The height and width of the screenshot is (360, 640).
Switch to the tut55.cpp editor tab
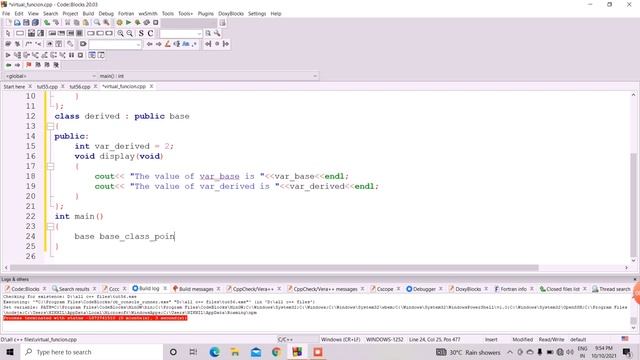[x=47, y=87]
